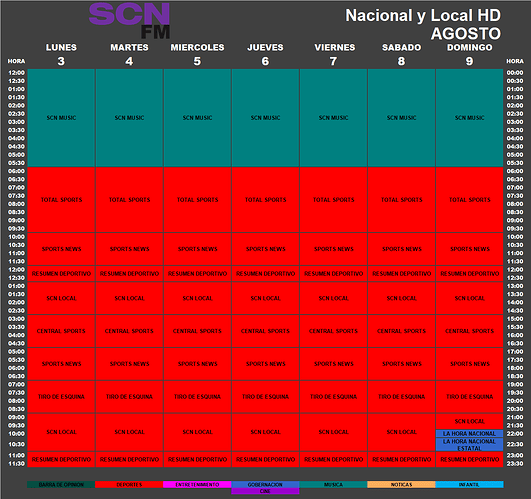Click Monday's morning SPORTS NEWS cell
Image resolution: width=531 pixels, height=499 pixels.
pos(61,249)
